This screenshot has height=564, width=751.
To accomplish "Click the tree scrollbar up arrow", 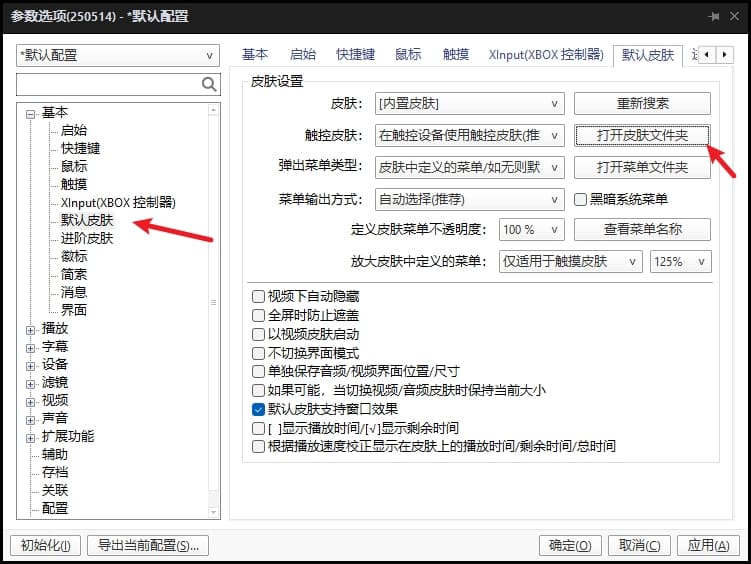I will (214, 111).
